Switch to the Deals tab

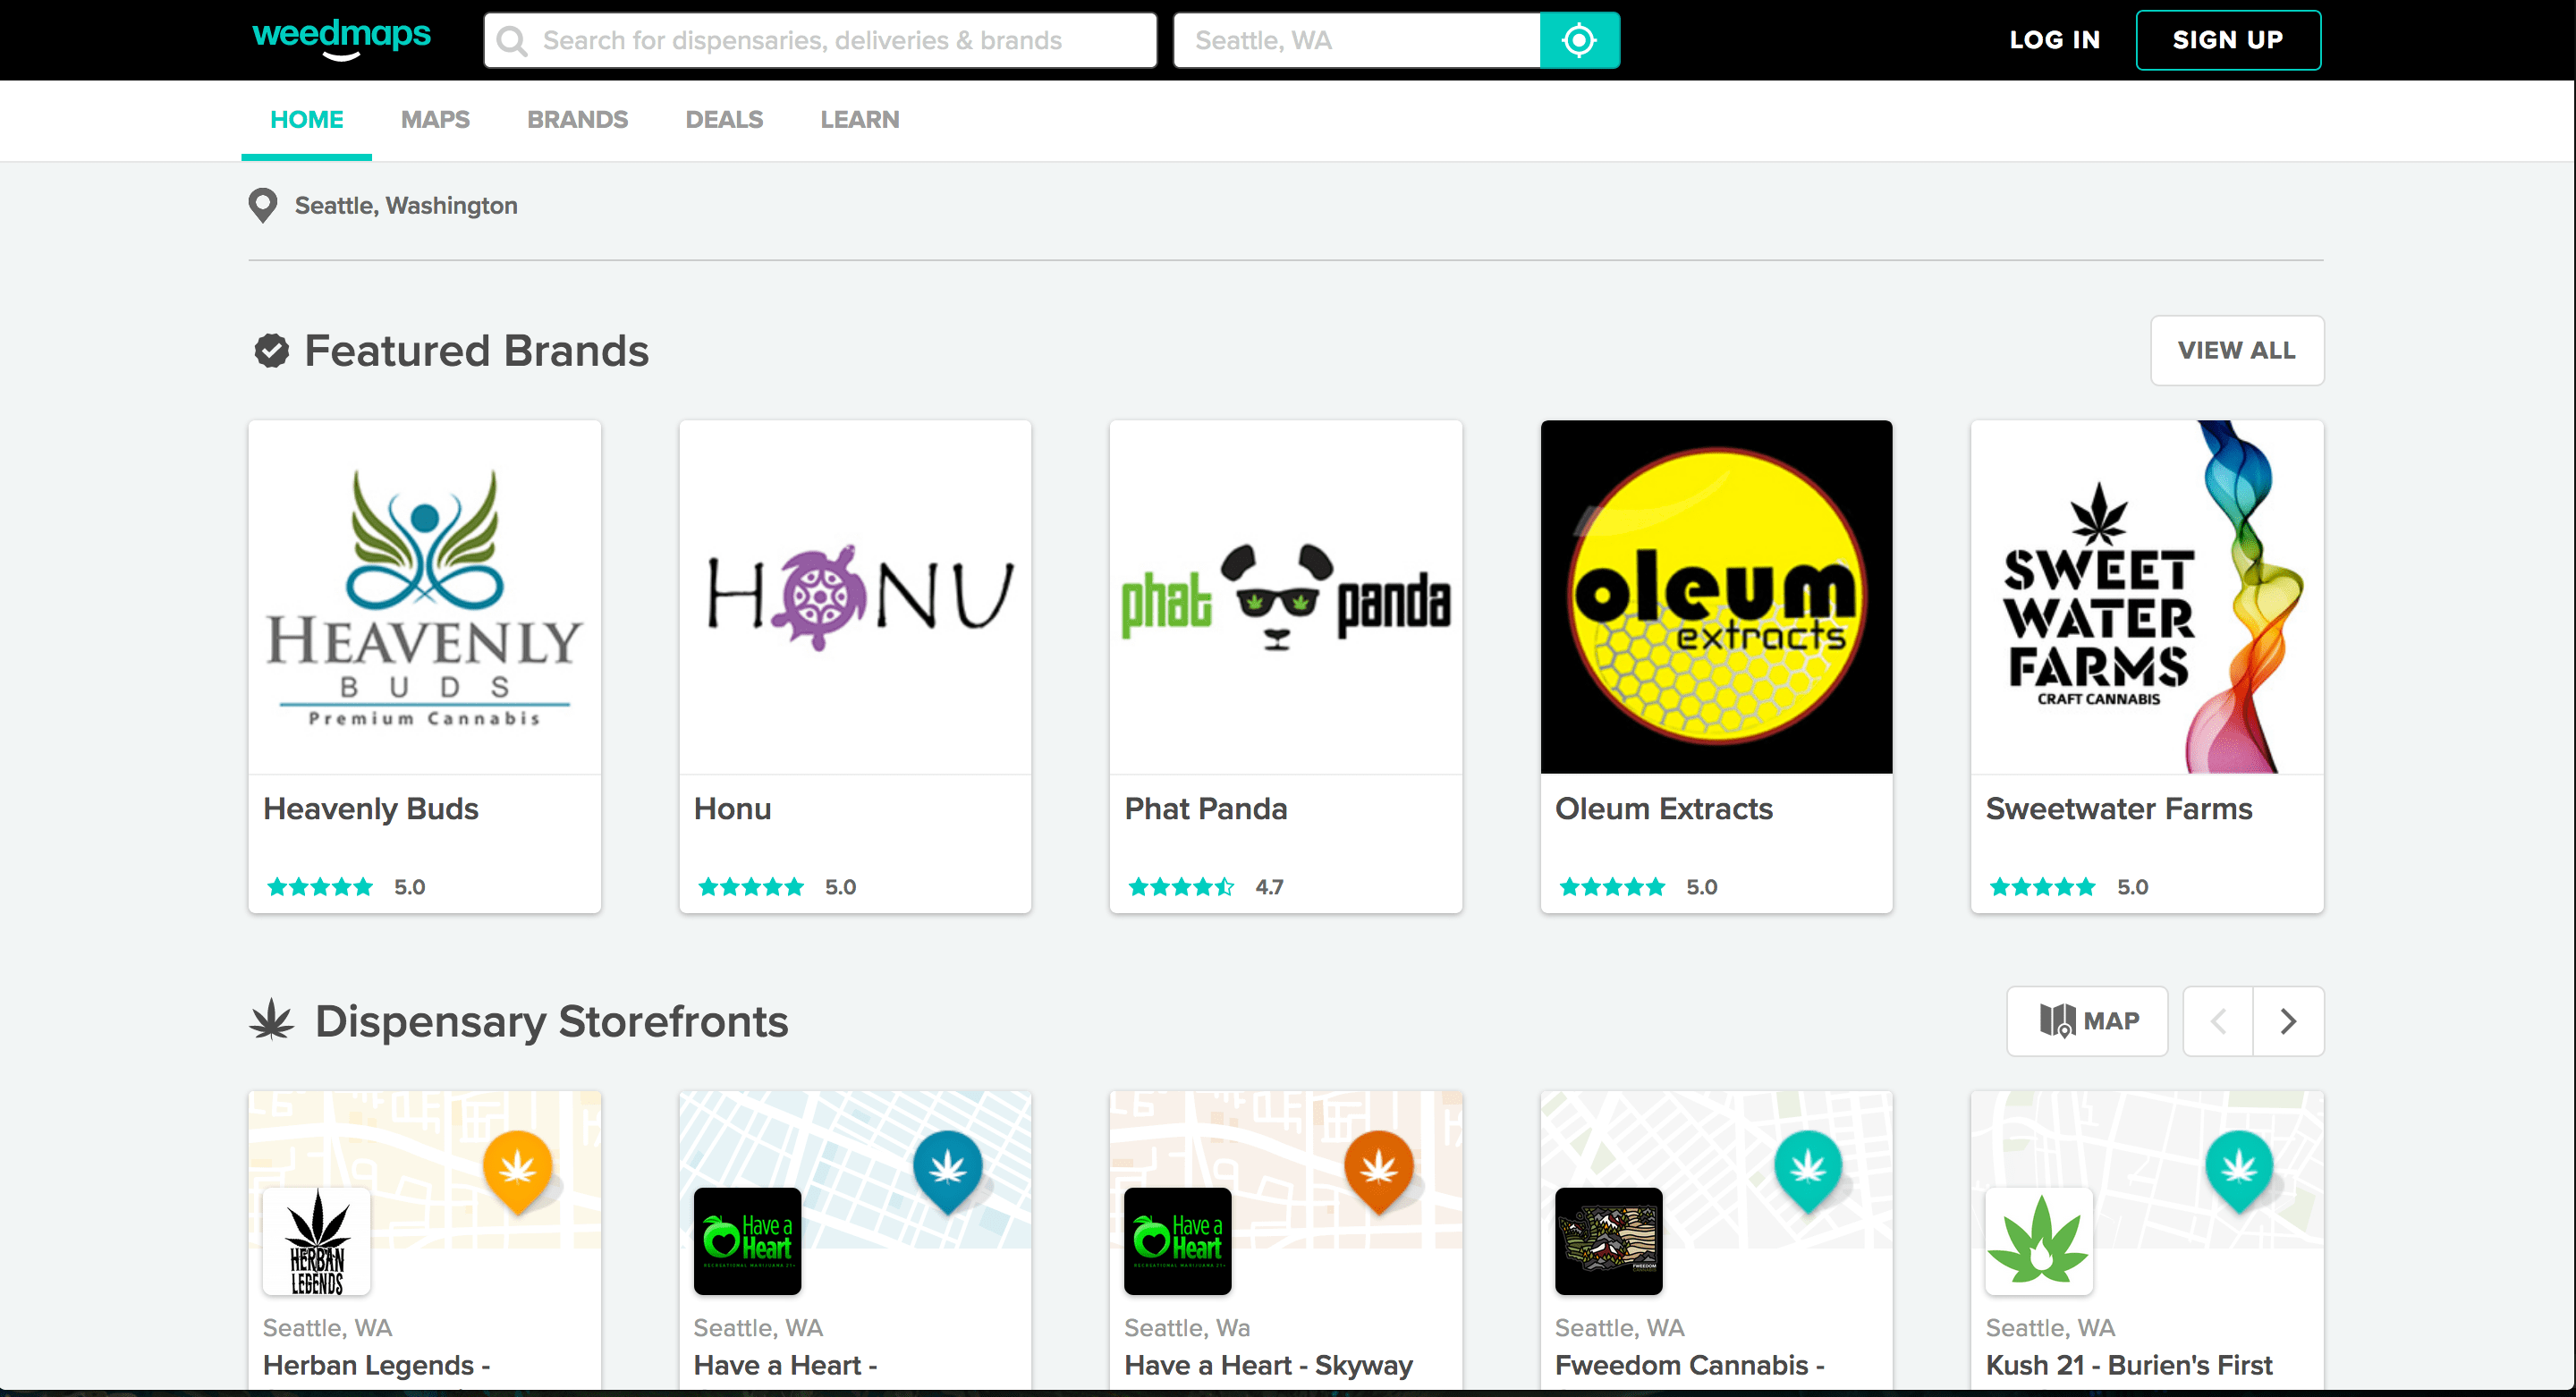(x=724, y=120)
